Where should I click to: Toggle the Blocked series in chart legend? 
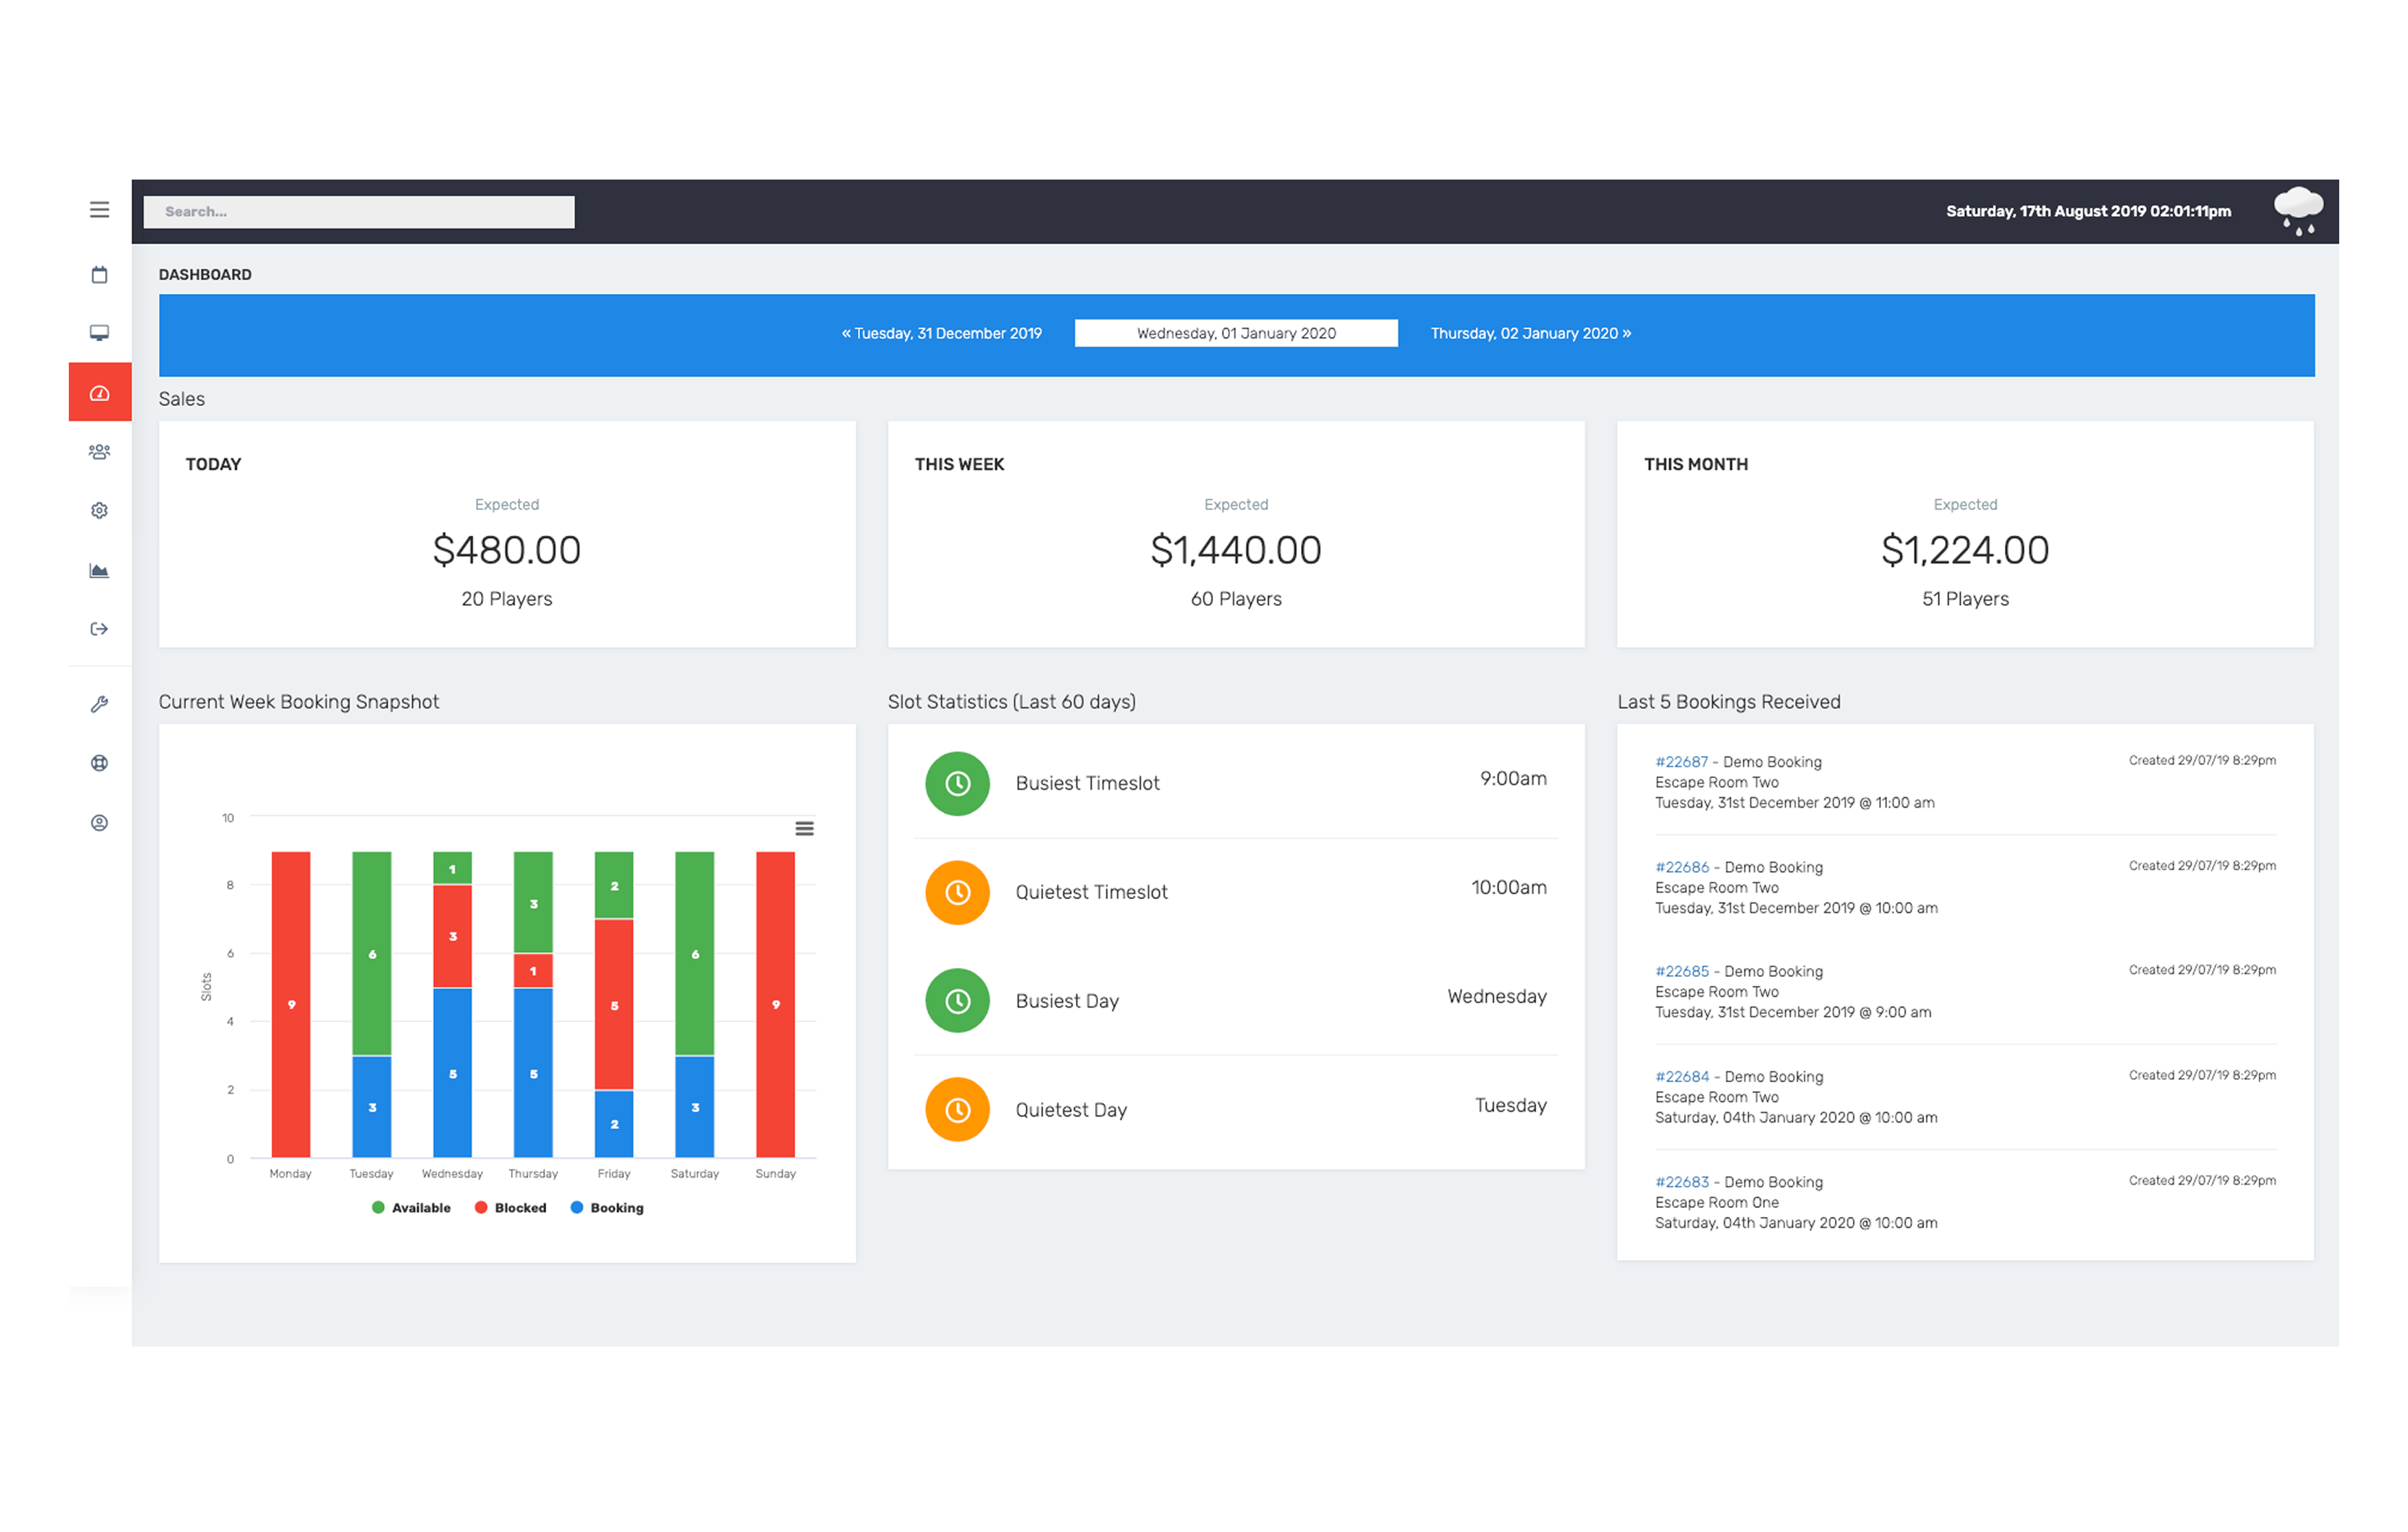point(511,1208)
